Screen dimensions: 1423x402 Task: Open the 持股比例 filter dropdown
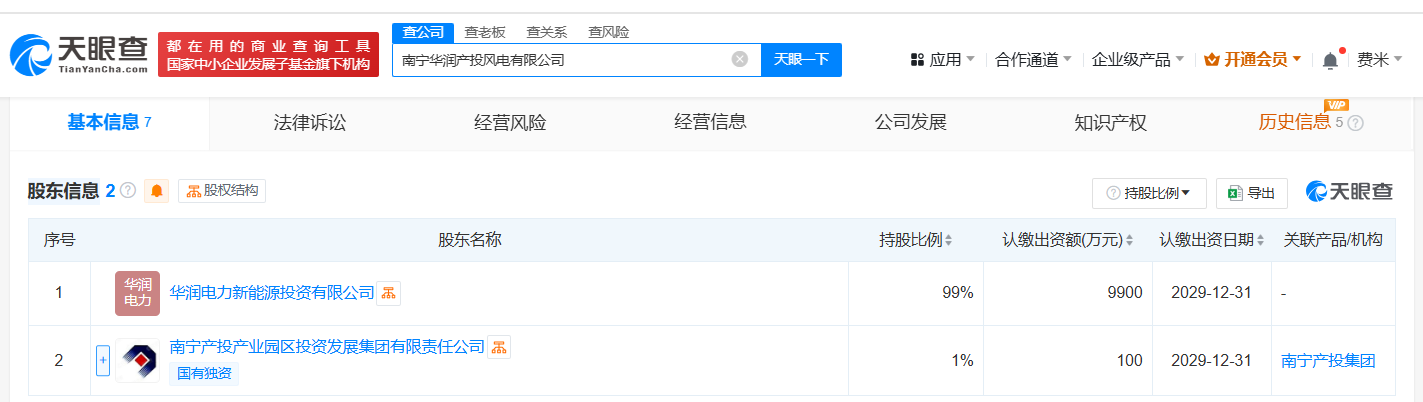1149,193
